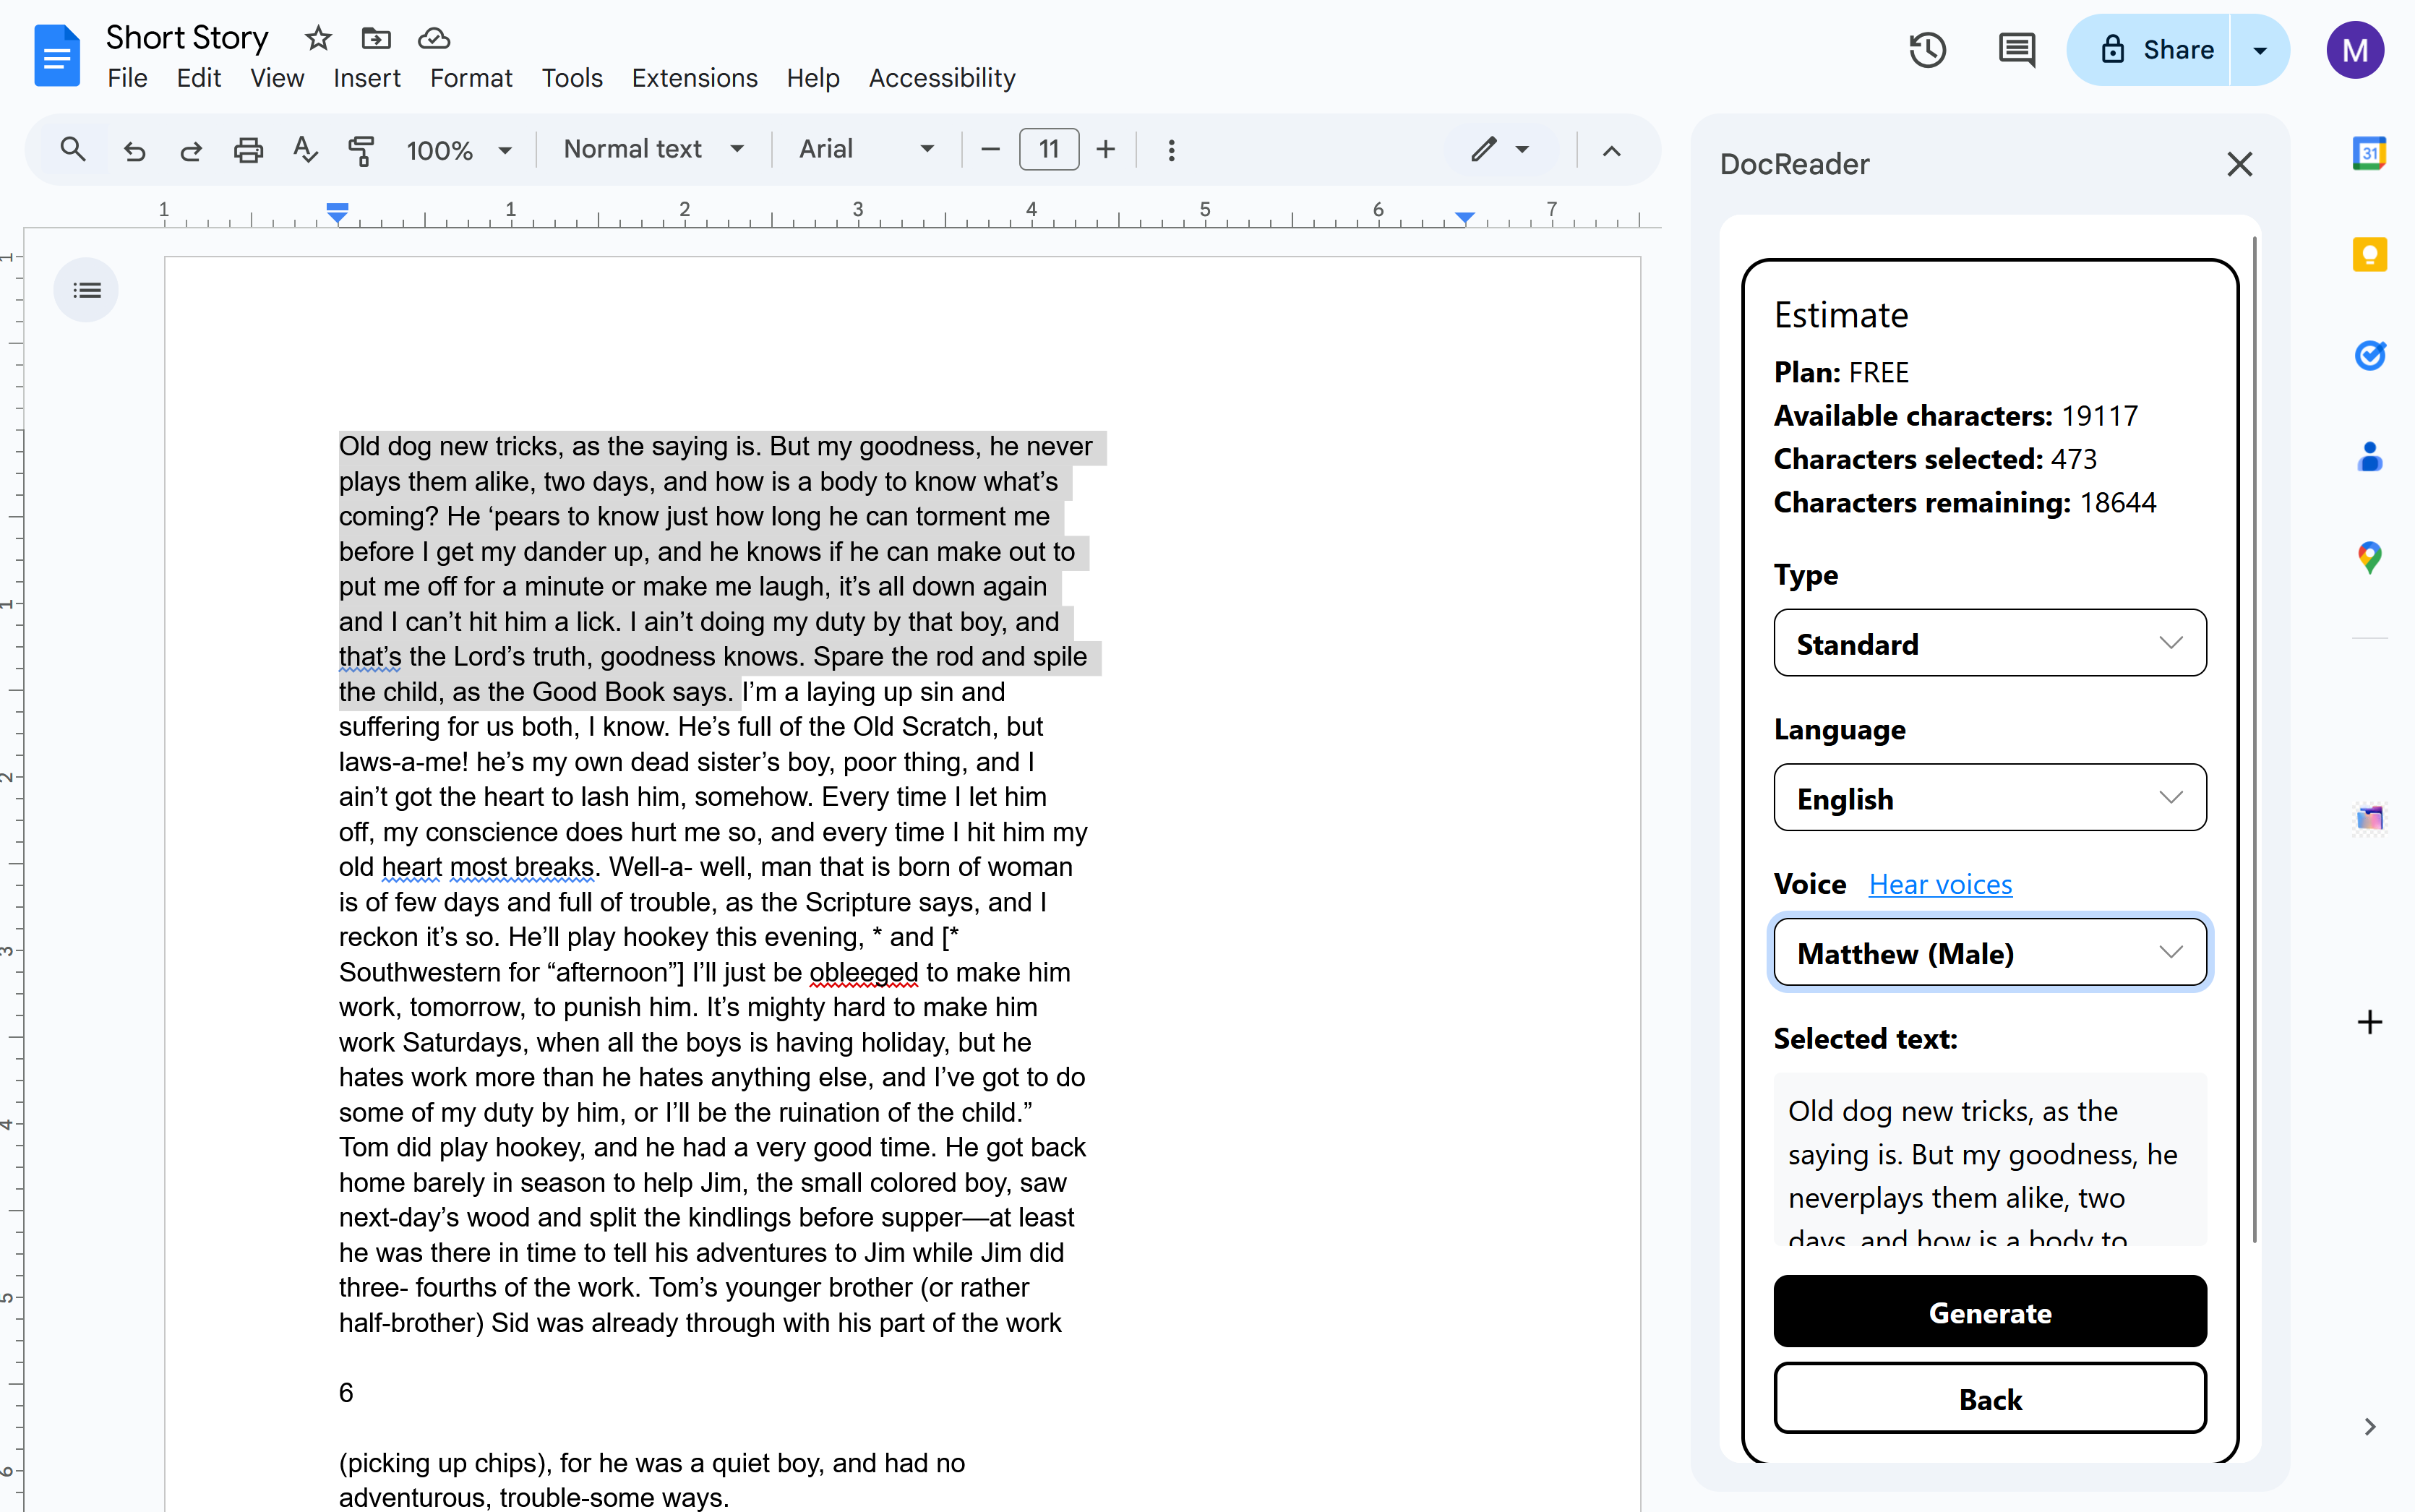Click the "Plan: FREE" line
The height and width of the screenshot is (1512, 2415).
1840,373
